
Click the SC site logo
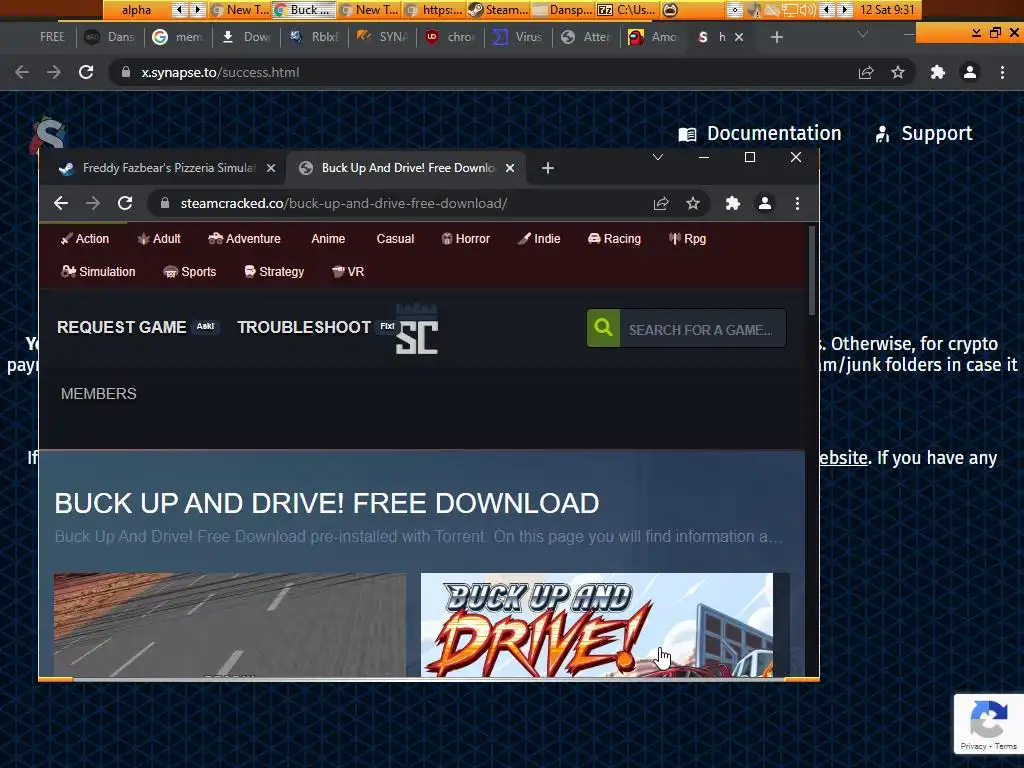coord(417,330)
